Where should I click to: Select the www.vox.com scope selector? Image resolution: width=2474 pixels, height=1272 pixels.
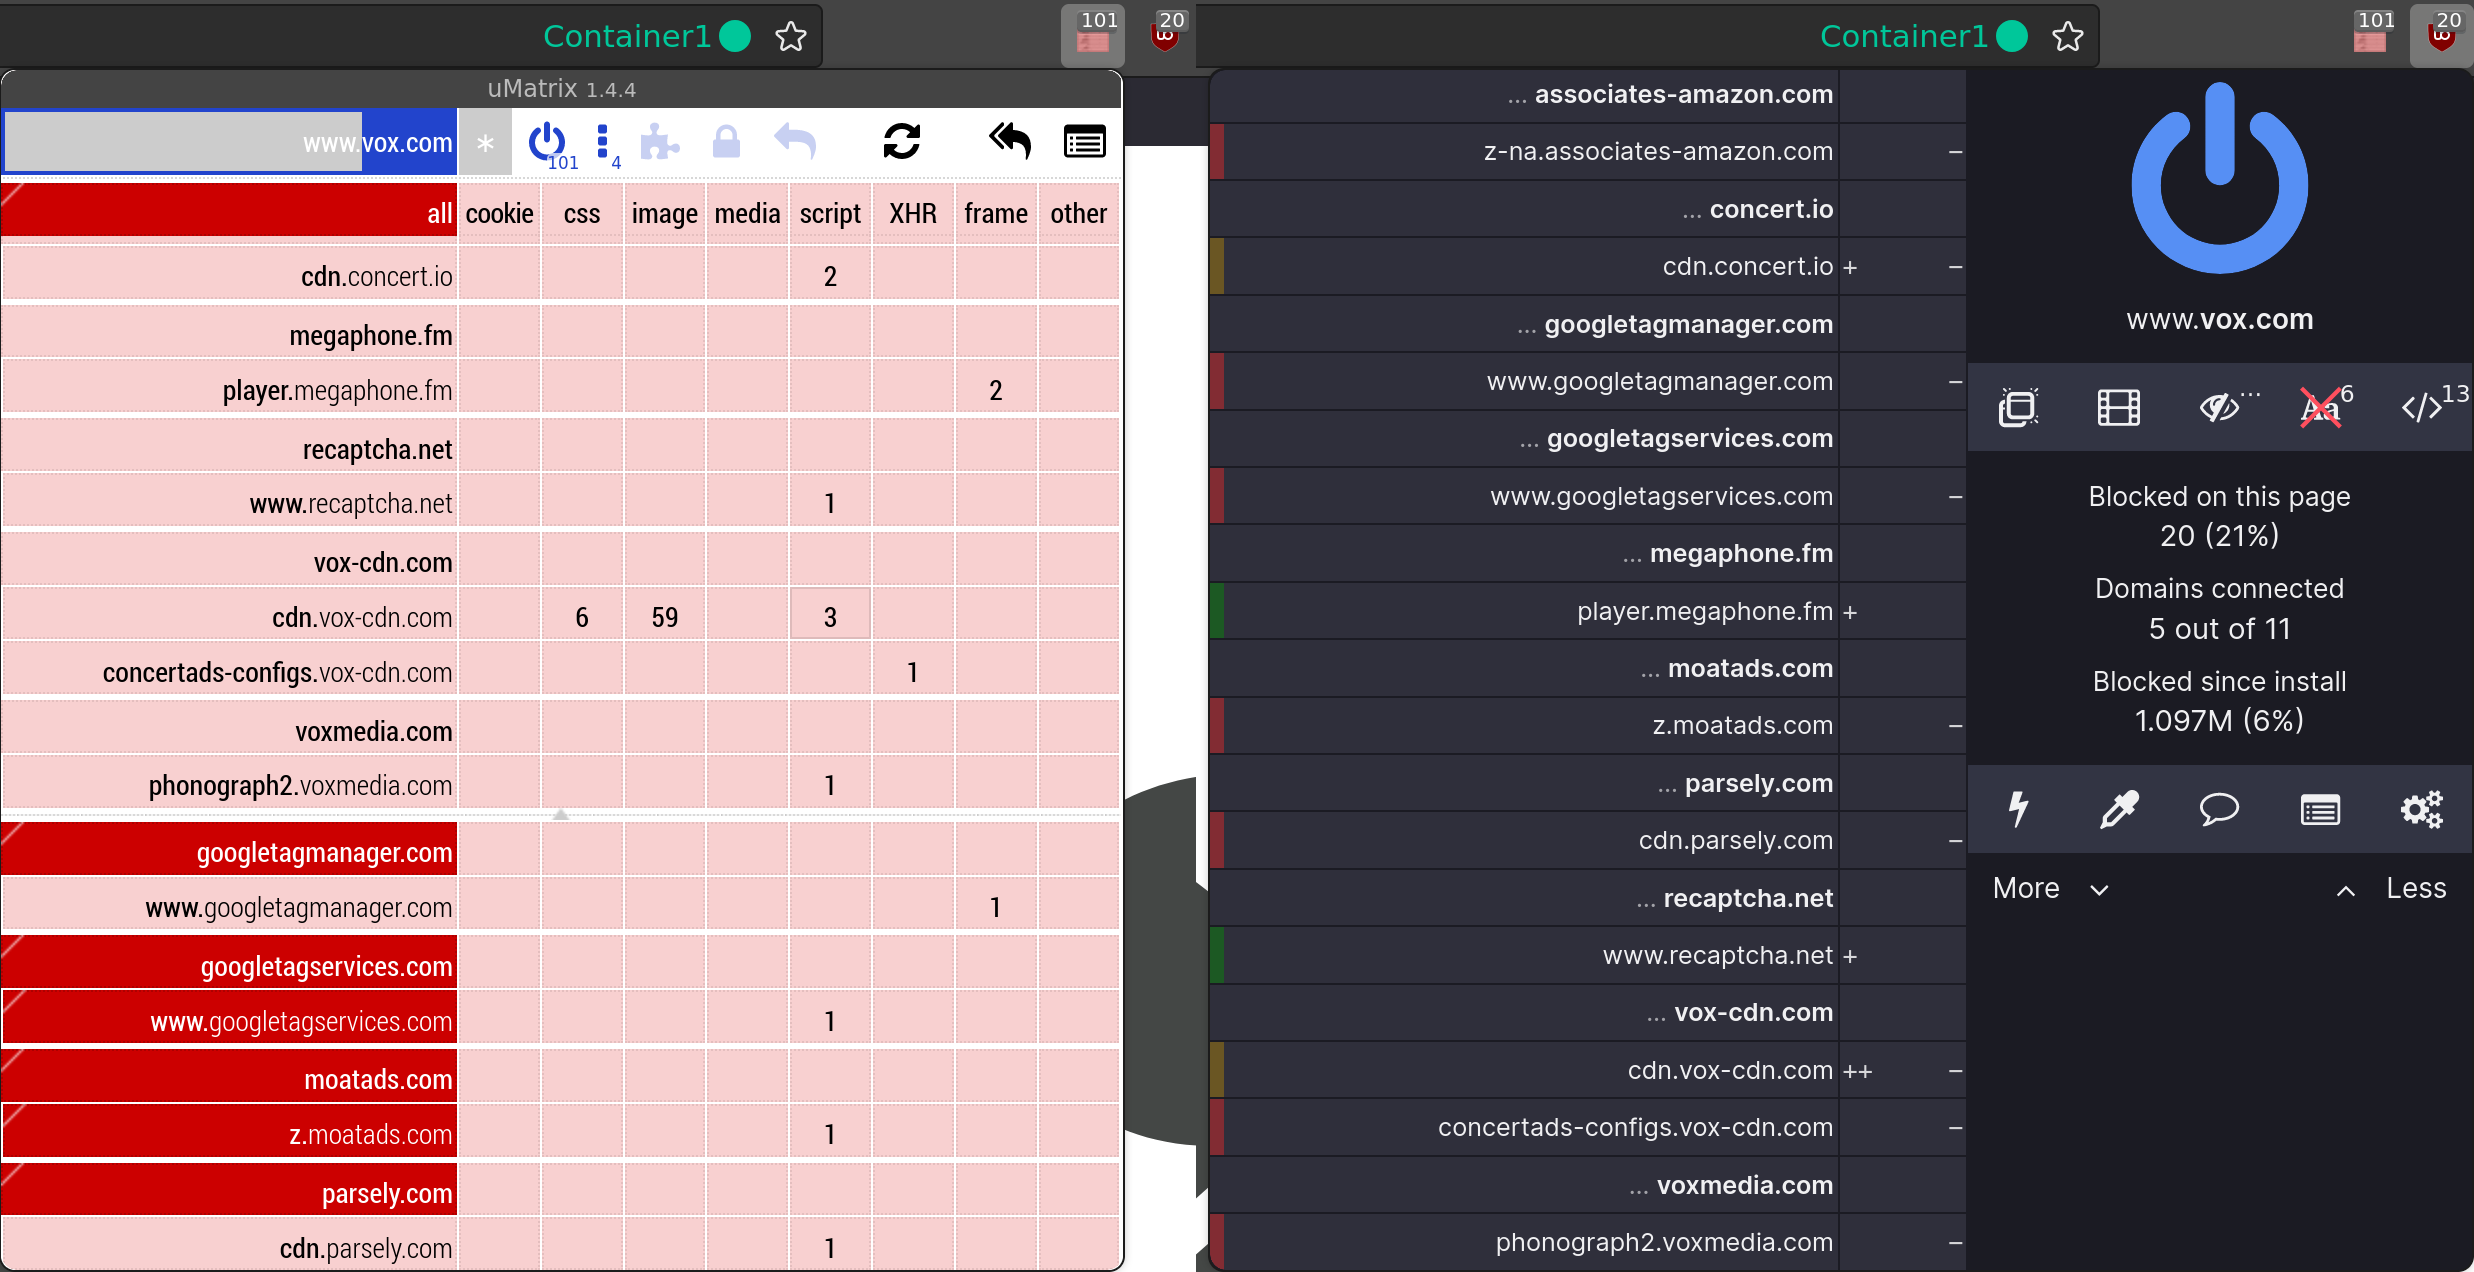pos(230,142)
